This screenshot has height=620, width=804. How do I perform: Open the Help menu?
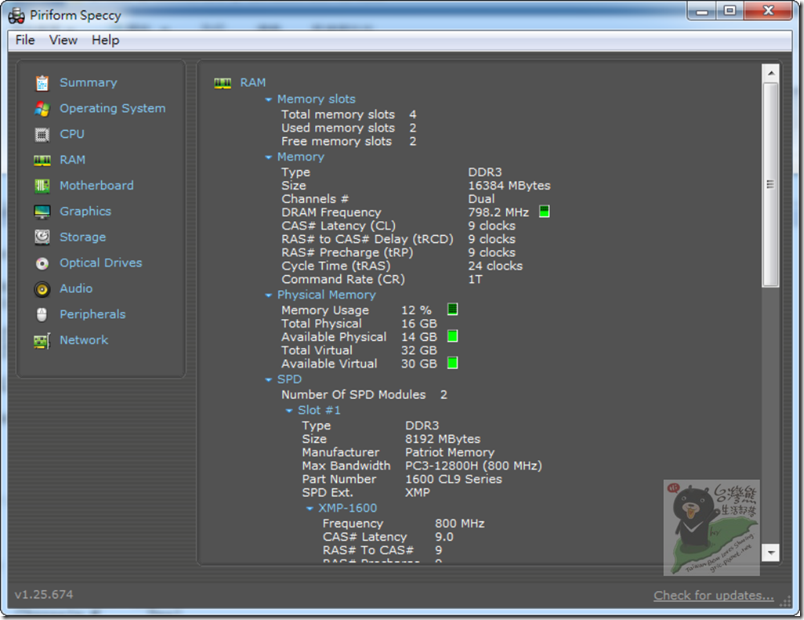point(105,40)
